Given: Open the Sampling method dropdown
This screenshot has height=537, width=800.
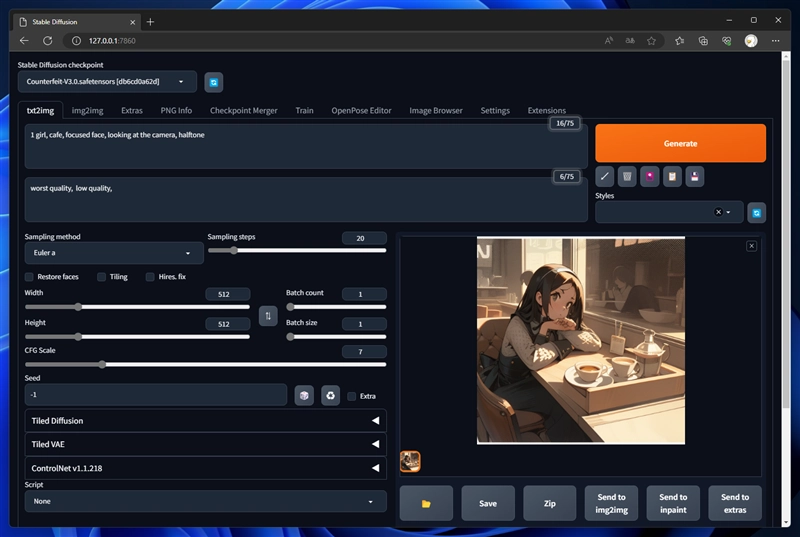Looking at the screenshot, I should (x=114, y=253).
